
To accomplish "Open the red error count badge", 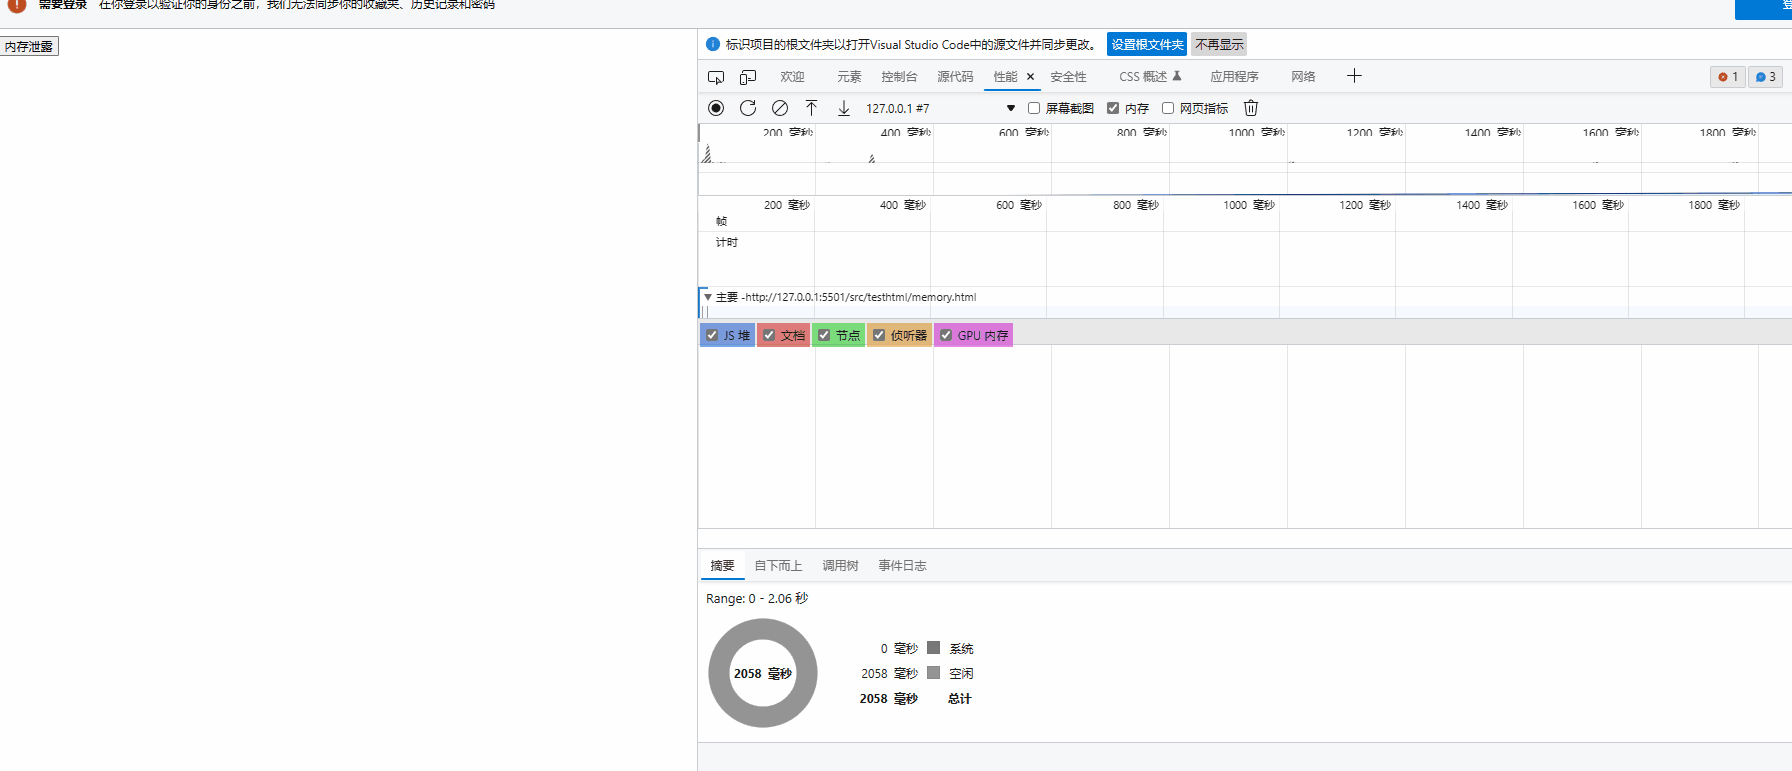I will coord(1728,77).
